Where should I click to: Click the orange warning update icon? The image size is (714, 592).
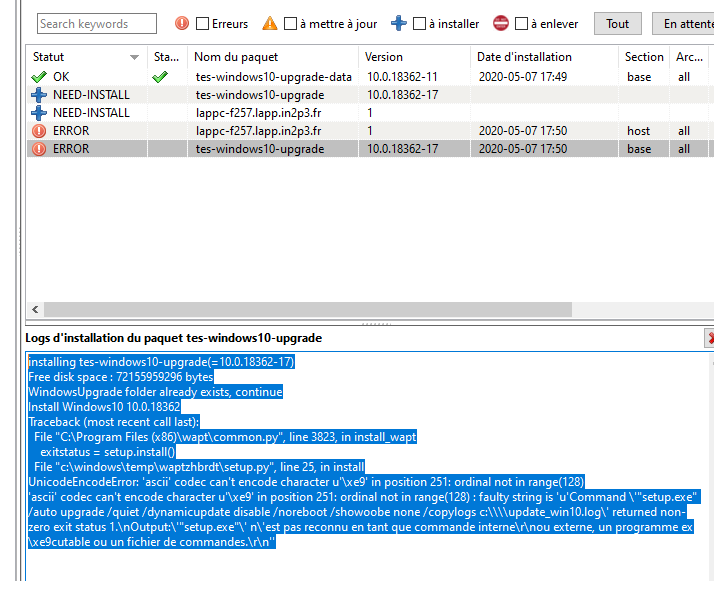(x=270, y=23)
